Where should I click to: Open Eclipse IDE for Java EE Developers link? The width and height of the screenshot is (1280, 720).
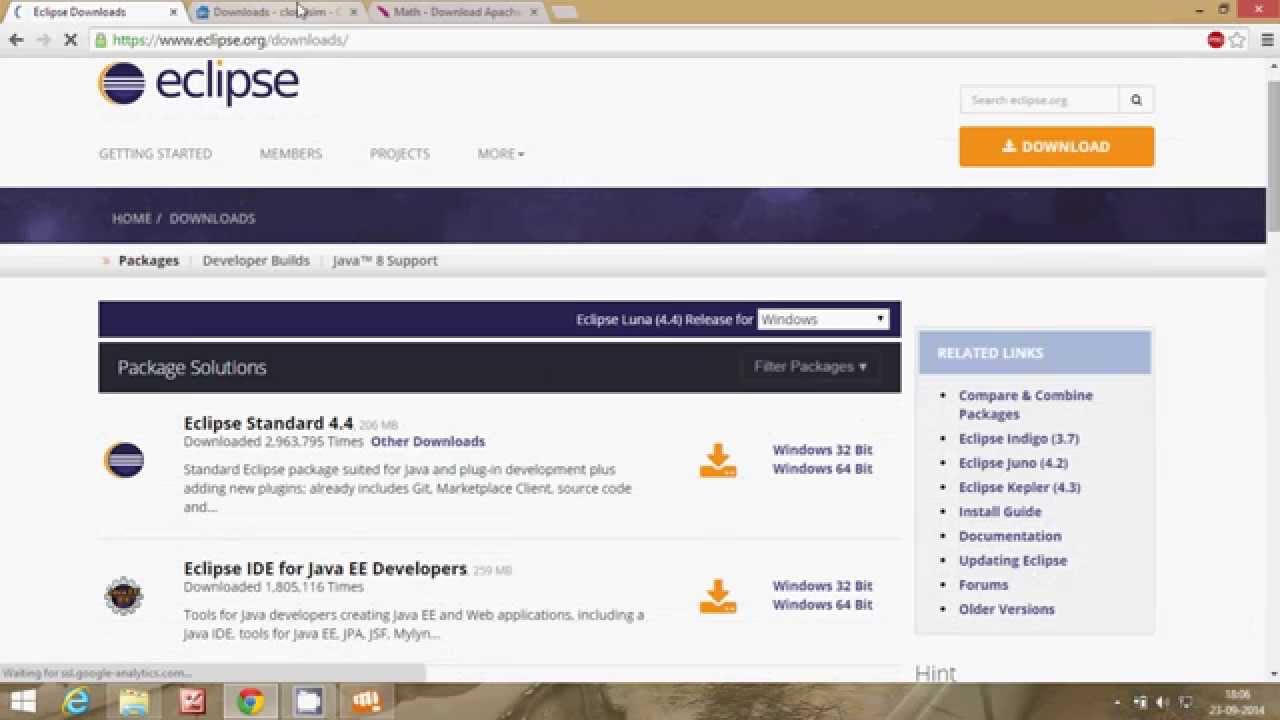pos(325,569)
